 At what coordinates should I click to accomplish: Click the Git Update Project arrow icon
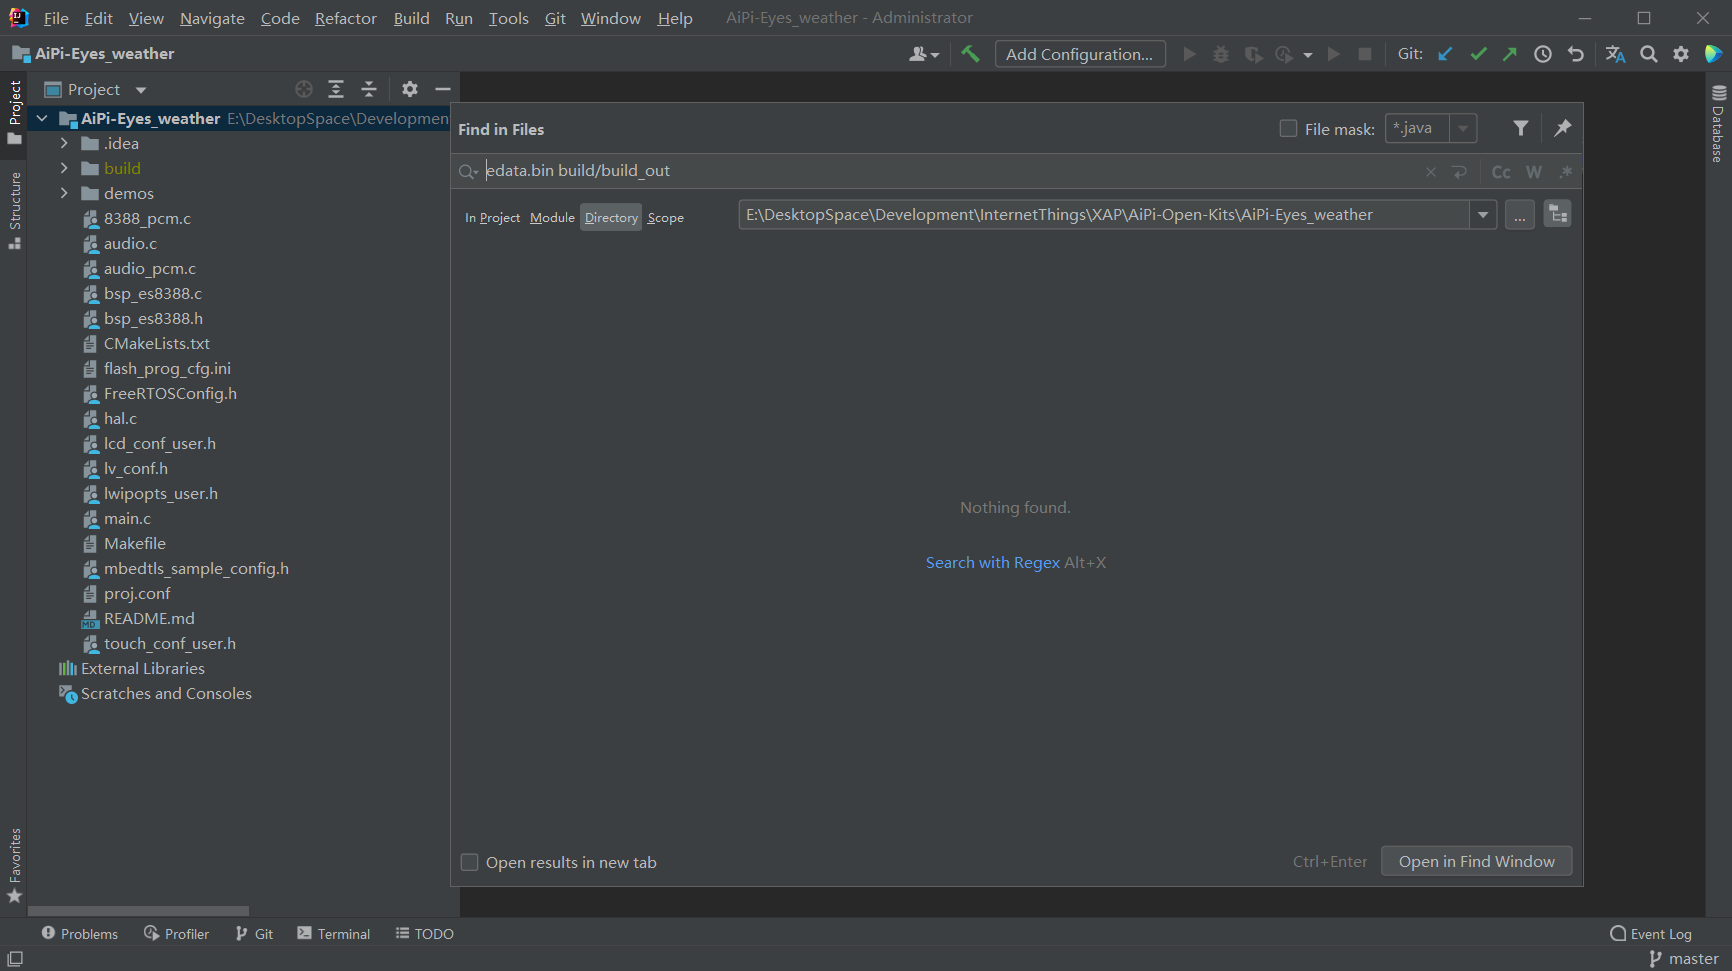pyautogui.click(x=1445, y=54)
